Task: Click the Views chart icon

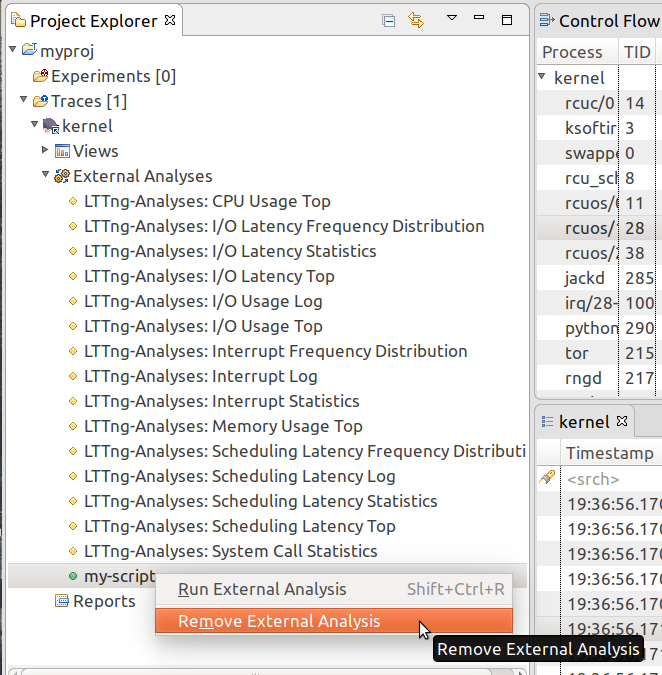Action: pyautogui.click(x=62, y=151)
